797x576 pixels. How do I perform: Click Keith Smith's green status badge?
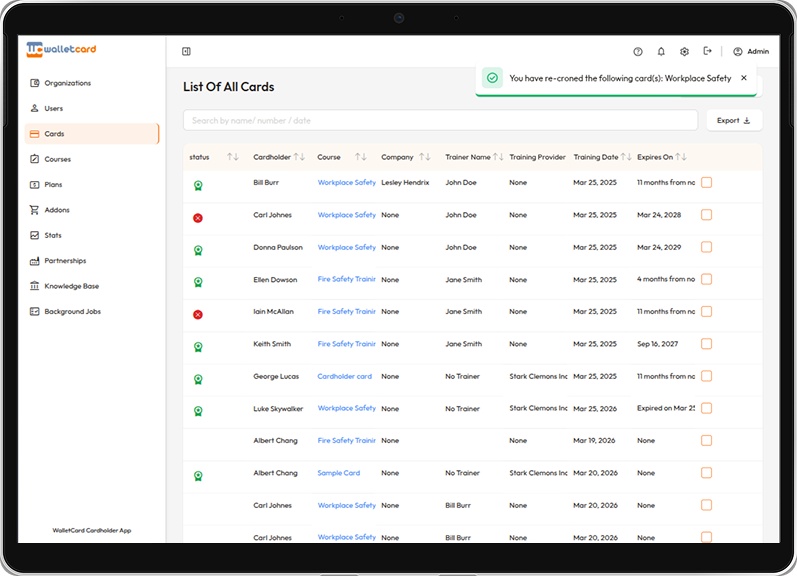click(x=198, y=347)
